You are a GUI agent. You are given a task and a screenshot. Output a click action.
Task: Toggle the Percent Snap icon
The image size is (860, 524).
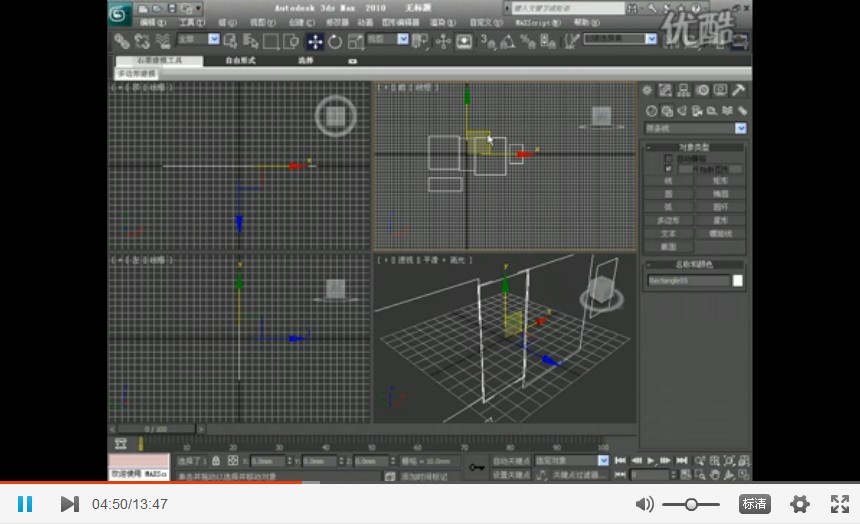[x=527, y=42]
